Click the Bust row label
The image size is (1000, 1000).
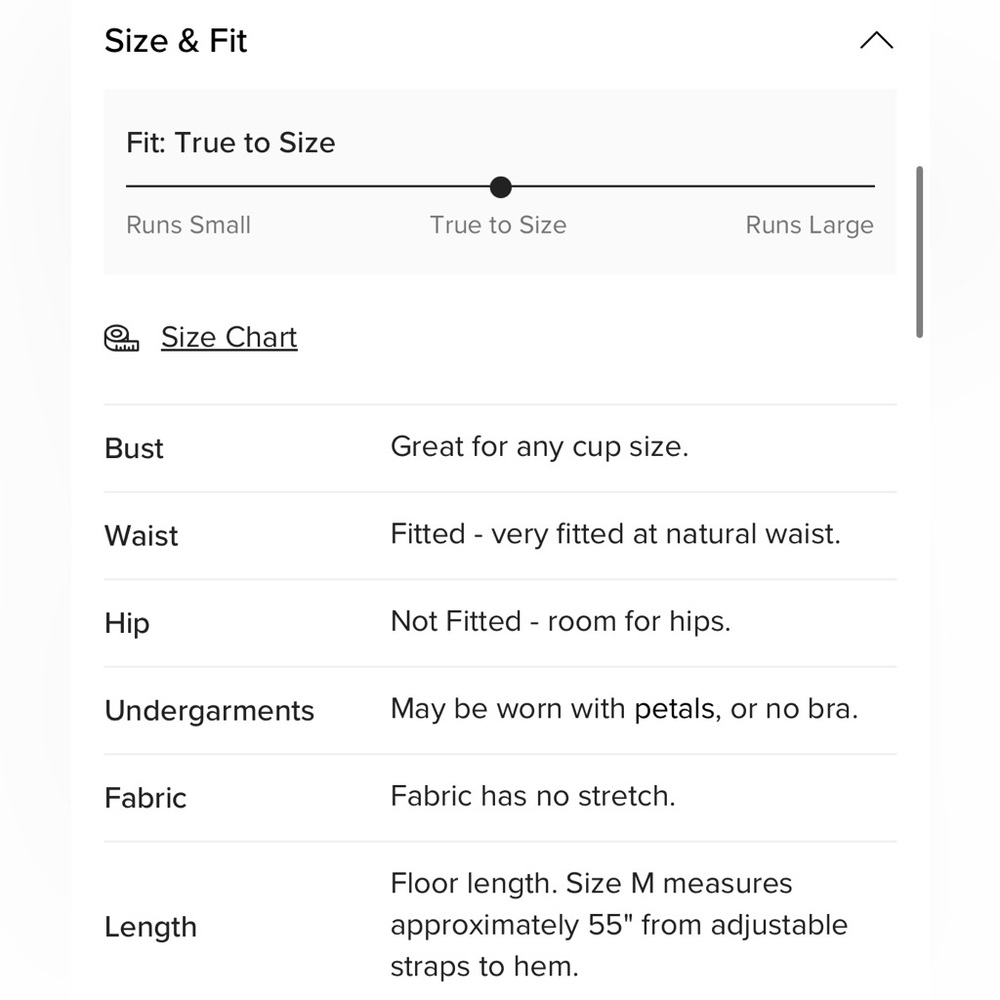[x=134, y=448]
